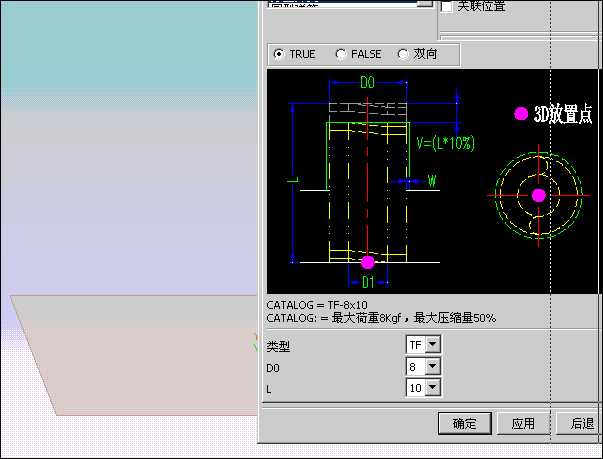603x459 pixels.
Task: Click the 类型 field label
Action: [x=278, y=346]
